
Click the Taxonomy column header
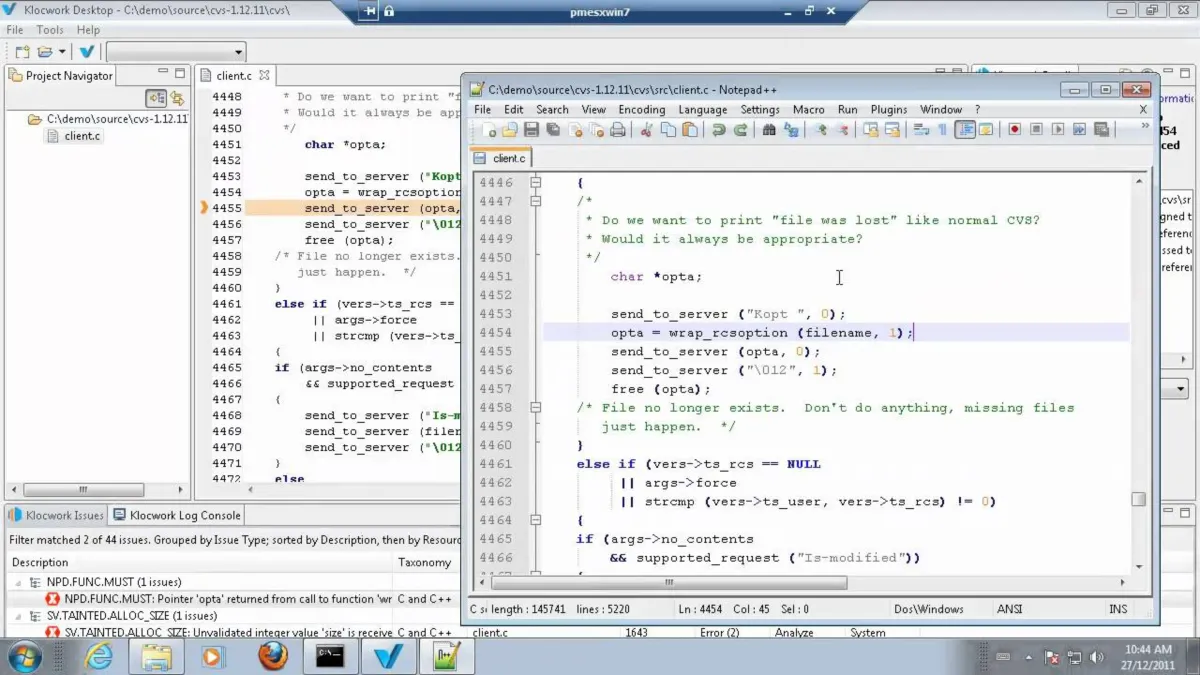[424, 562]
